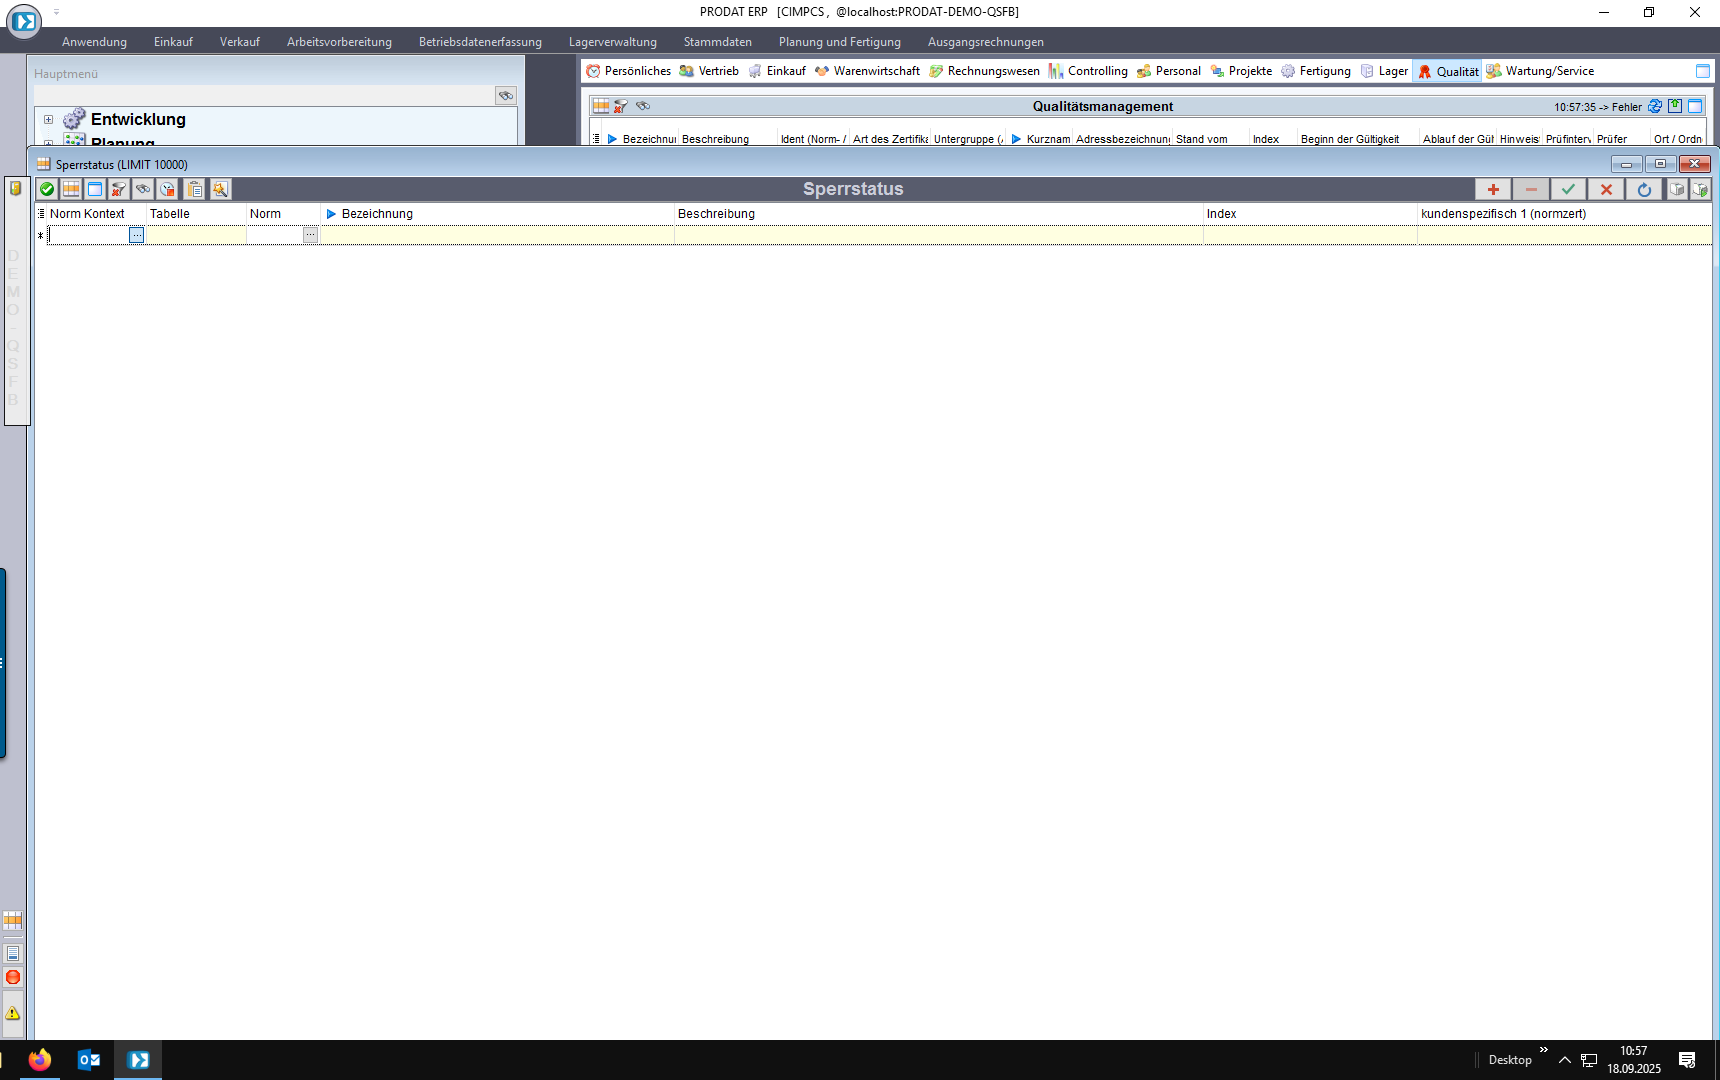Expand the Entwicklung tree node

[48, 119]
